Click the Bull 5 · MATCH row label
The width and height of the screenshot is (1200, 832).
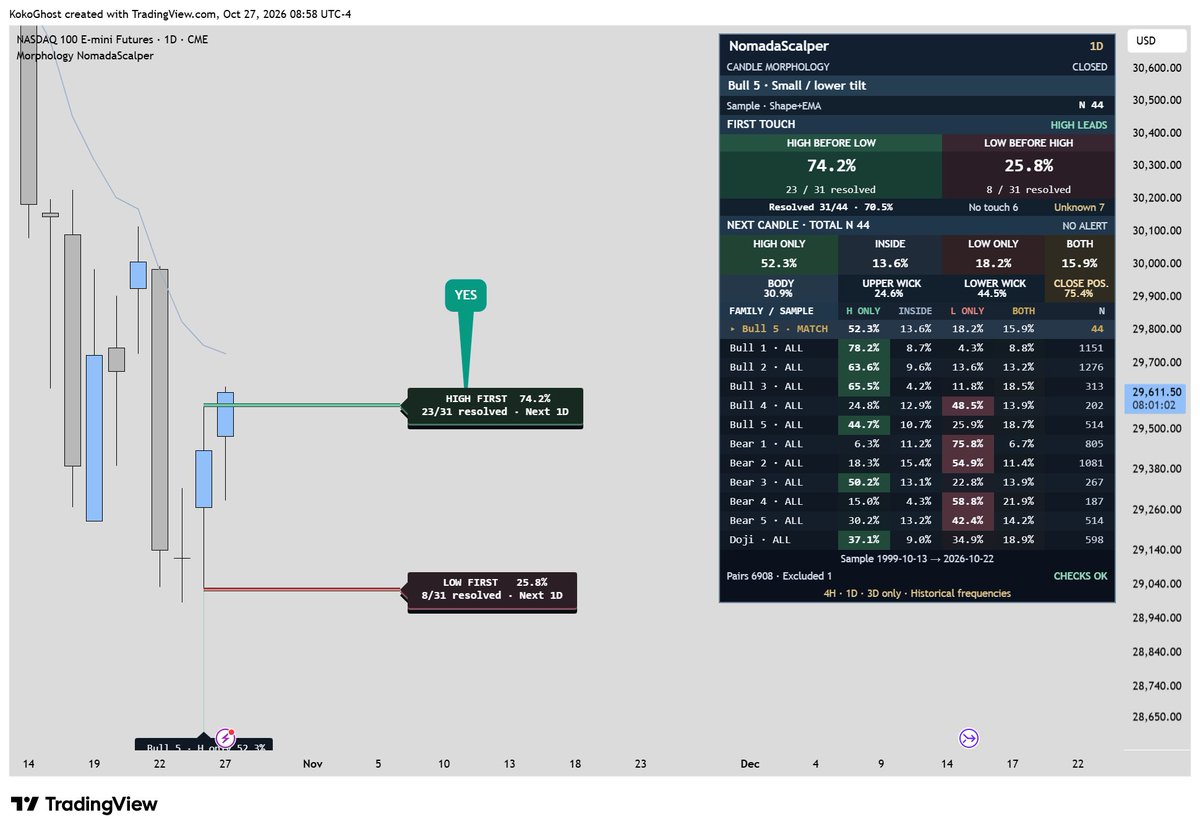pyautogui.click(x=779, y=328)
